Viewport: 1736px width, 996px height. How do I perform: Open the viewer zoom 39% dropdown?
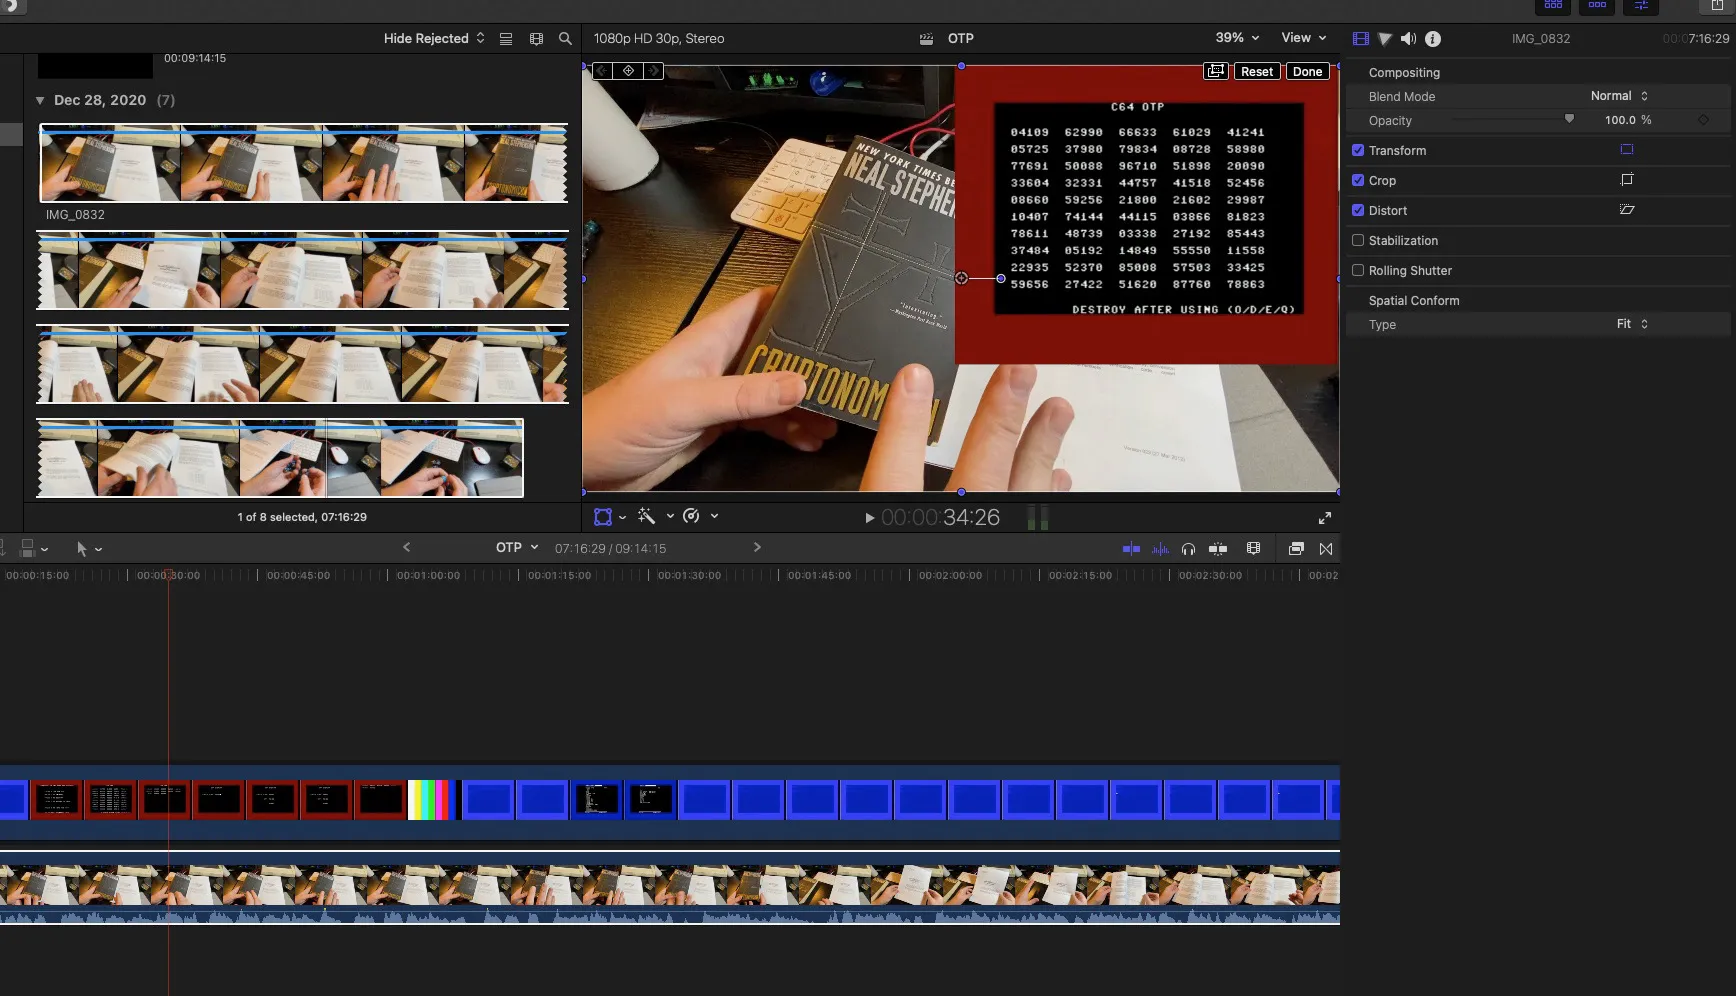pyautogui.click(x=1237, y=38)
